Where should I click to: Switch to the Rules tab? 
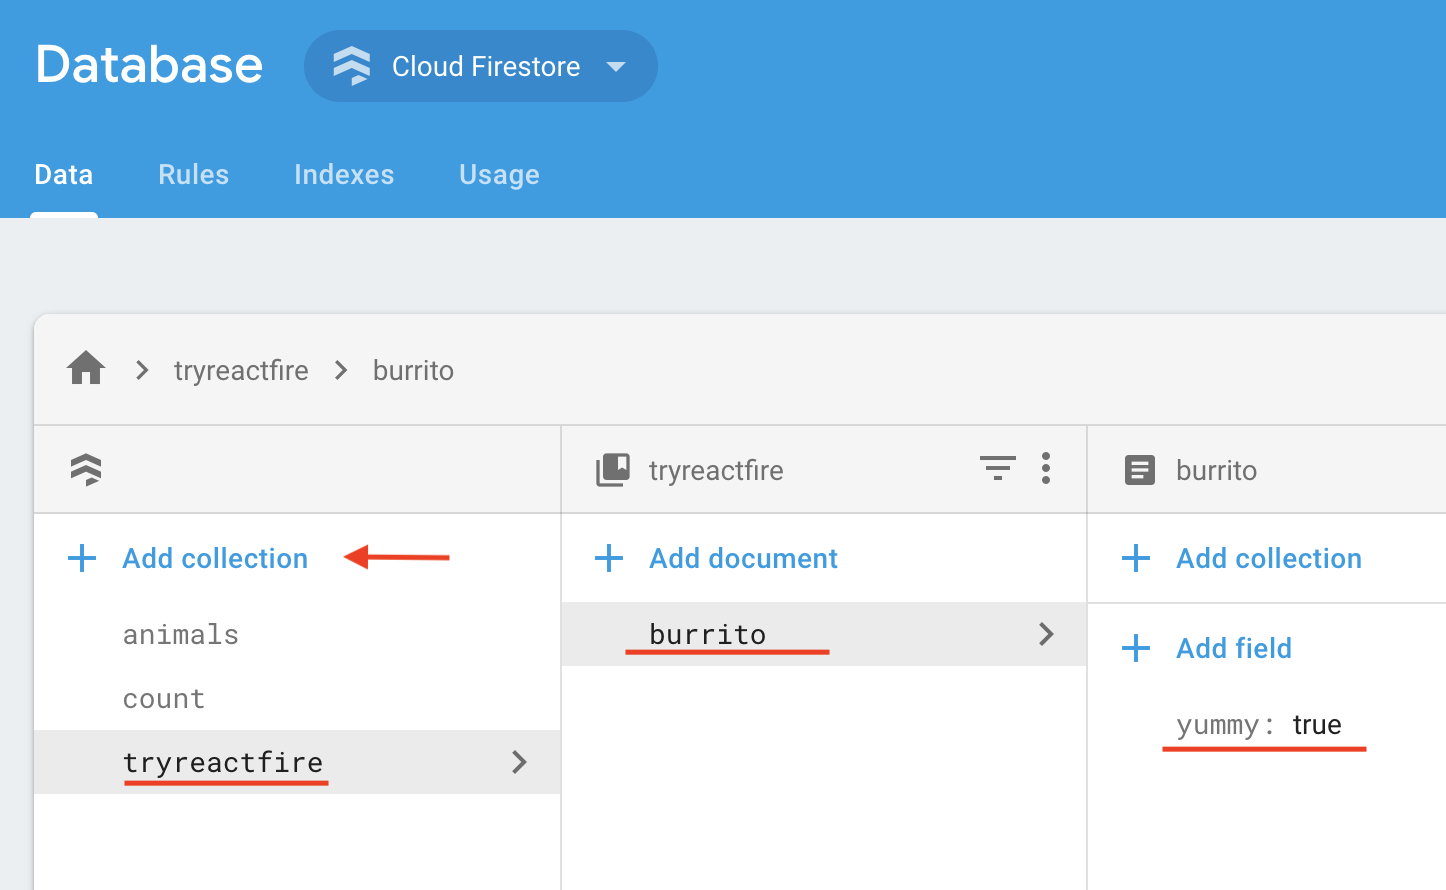(193, 175)
